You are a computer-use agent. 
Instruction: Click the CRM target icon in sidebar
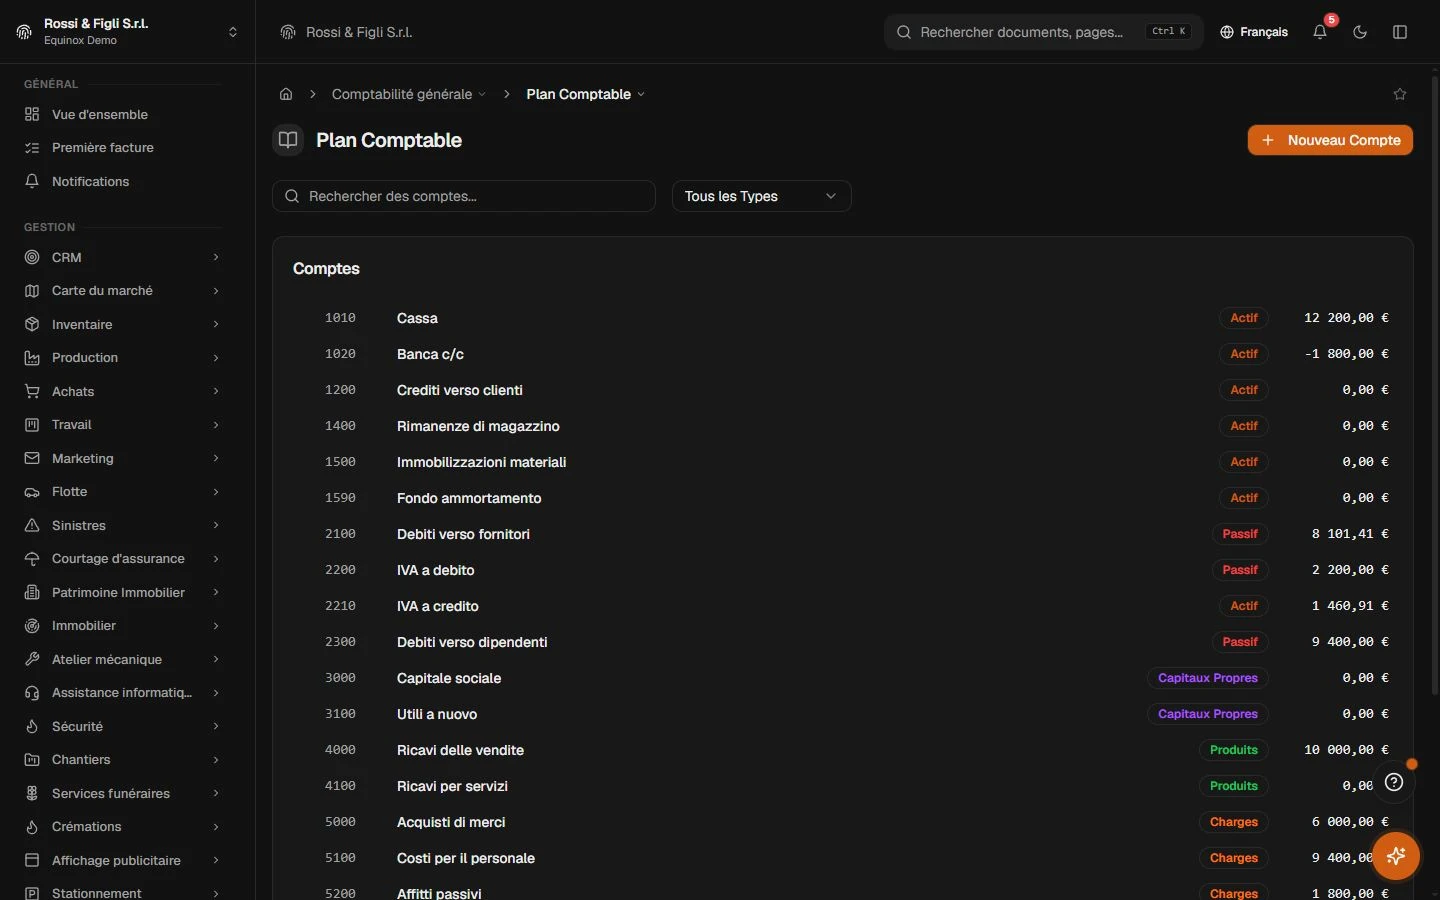click(32, 257)
